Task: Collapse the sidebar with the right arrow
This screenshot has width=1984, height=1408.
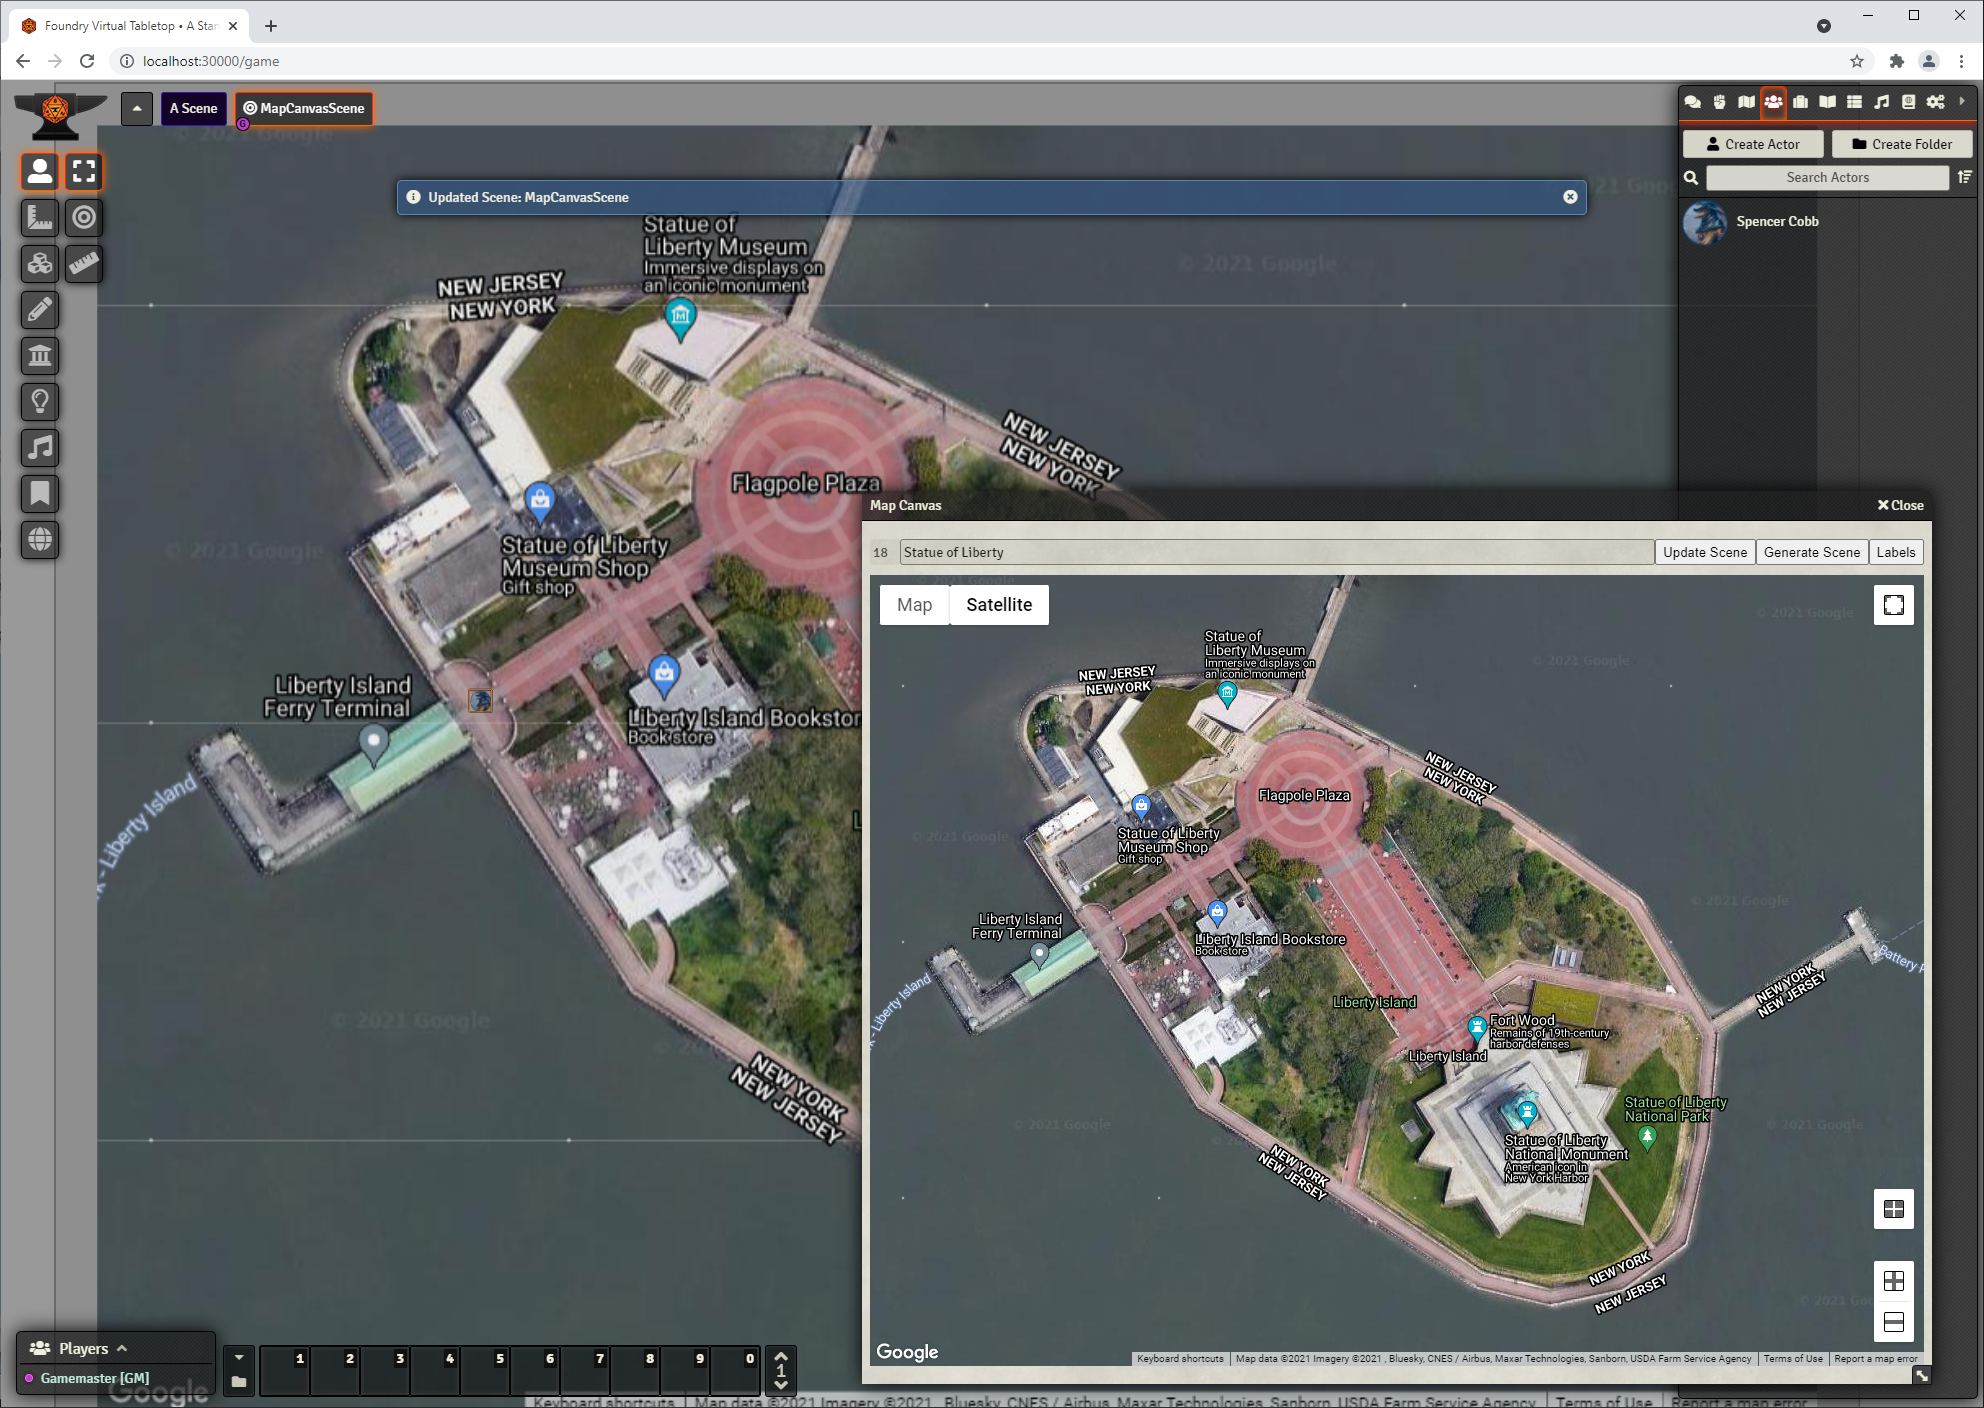Action: (x=1962, y=101)
